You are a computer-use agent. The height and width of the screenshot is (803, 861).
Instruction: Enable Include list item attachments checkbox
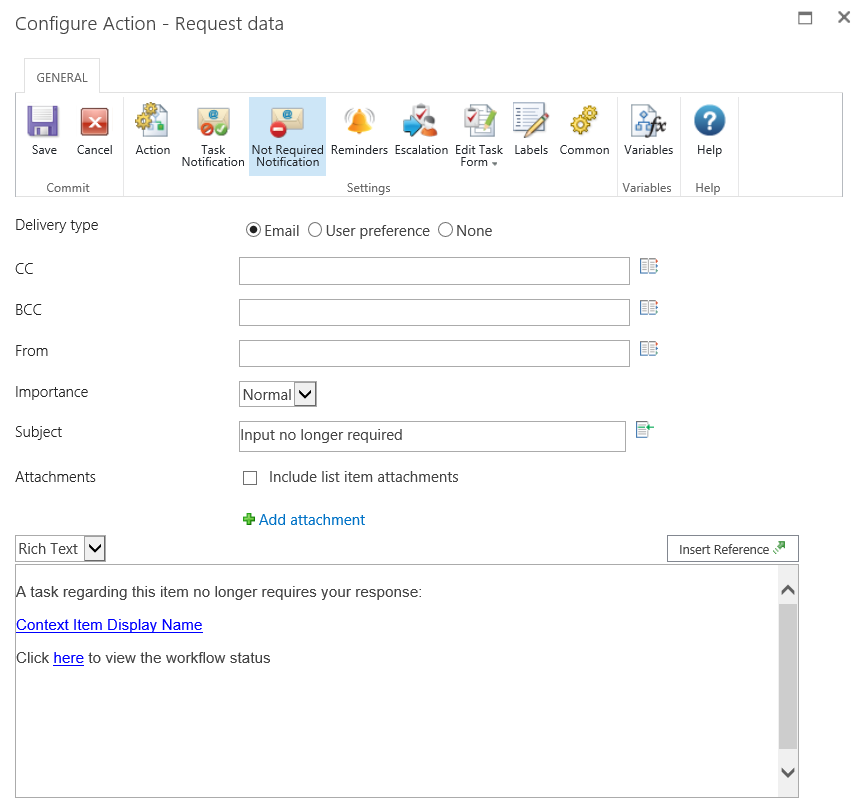coord(250,478)
